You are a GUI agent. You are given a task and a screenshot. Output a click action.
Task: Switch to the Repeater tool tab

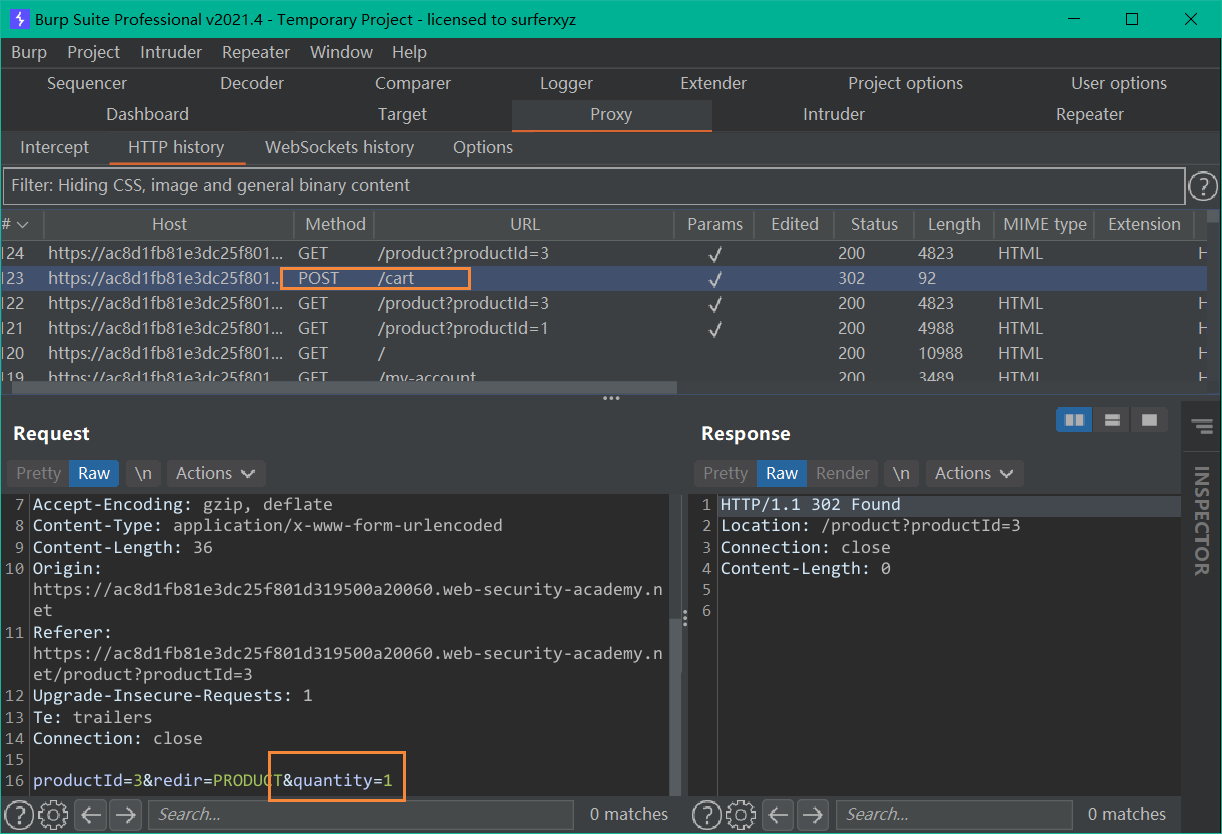1090,115
